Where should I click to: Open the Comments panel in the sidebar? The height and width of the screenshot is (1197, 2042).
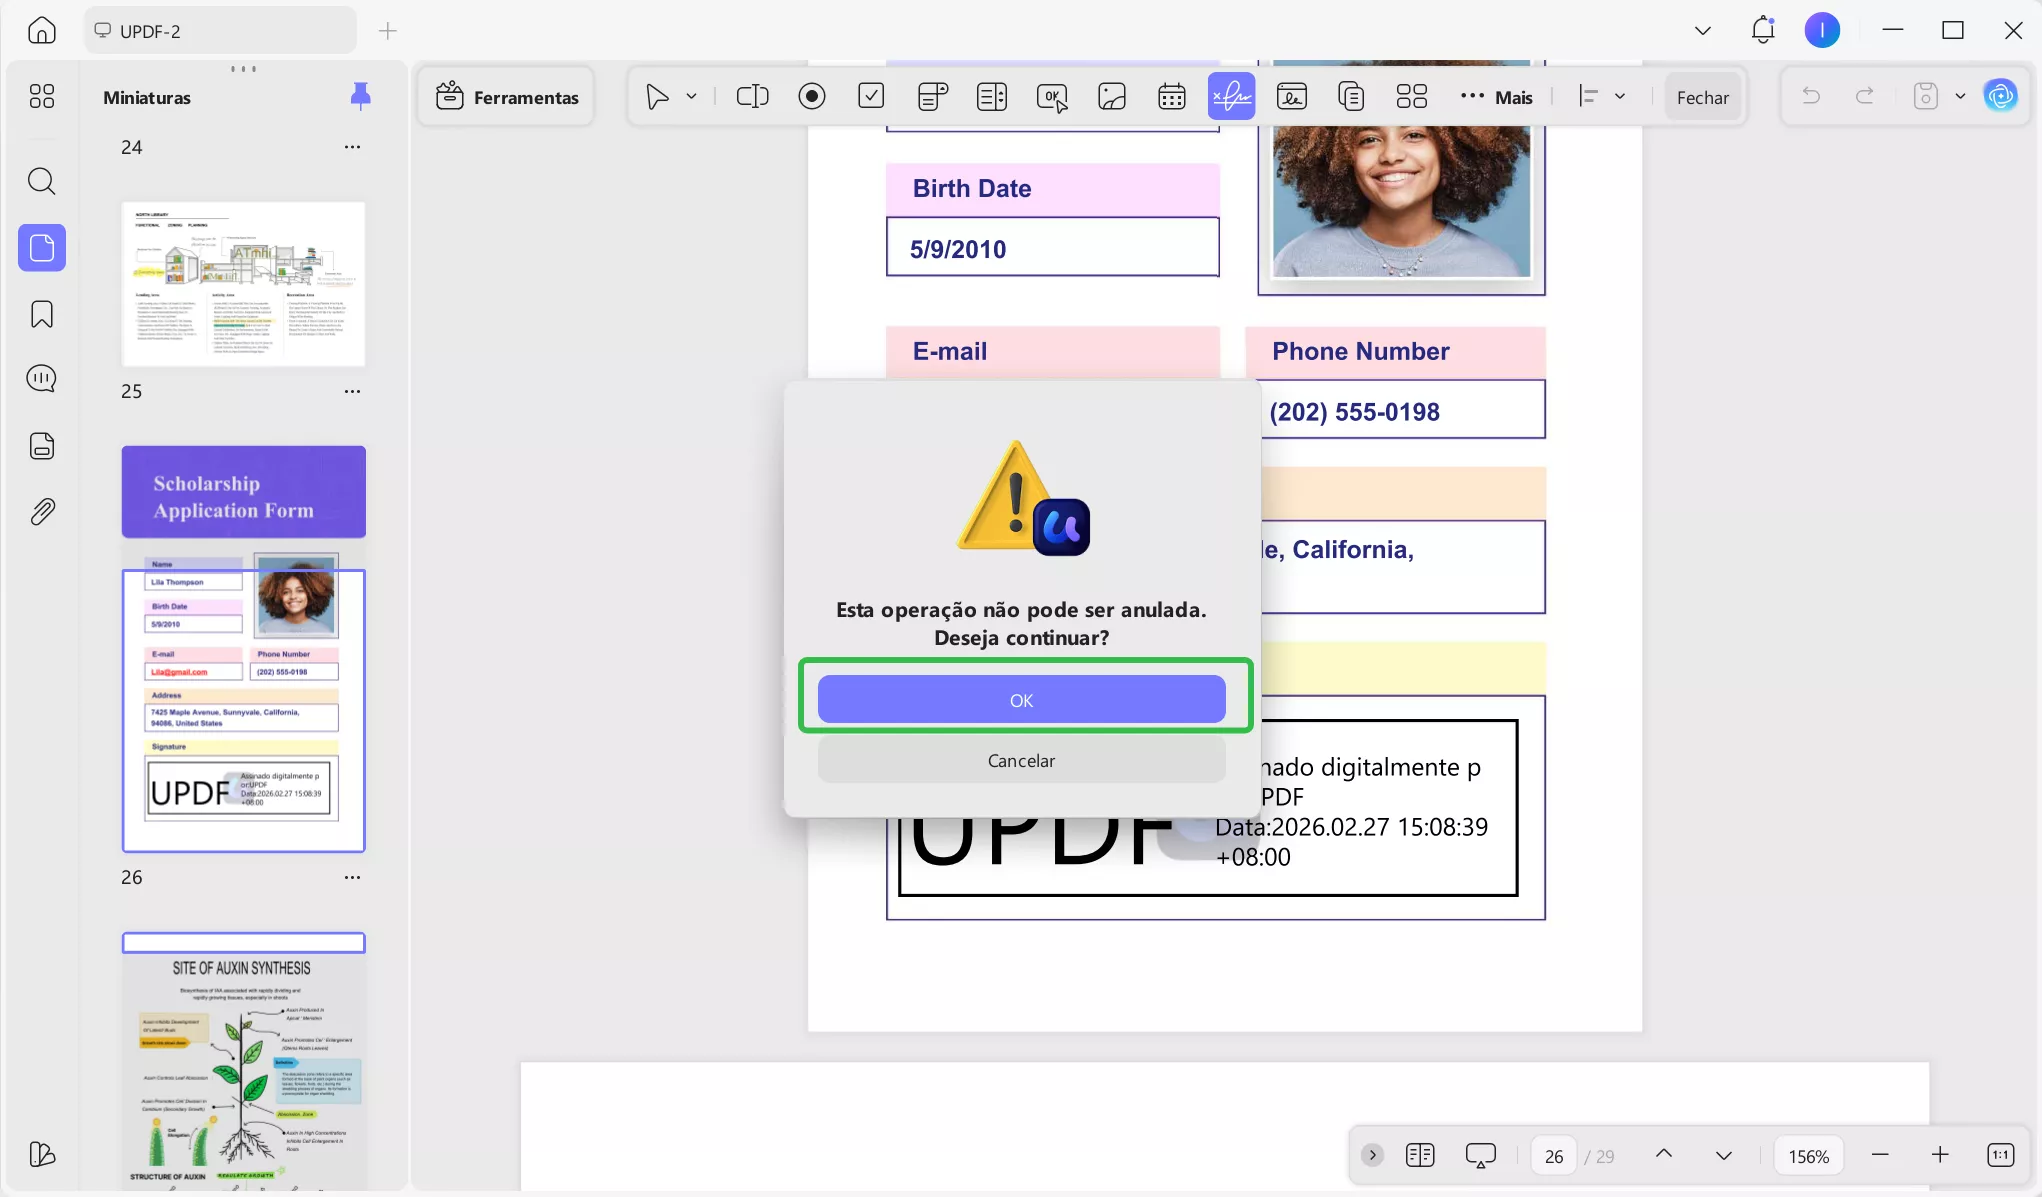tap(41, 378)
